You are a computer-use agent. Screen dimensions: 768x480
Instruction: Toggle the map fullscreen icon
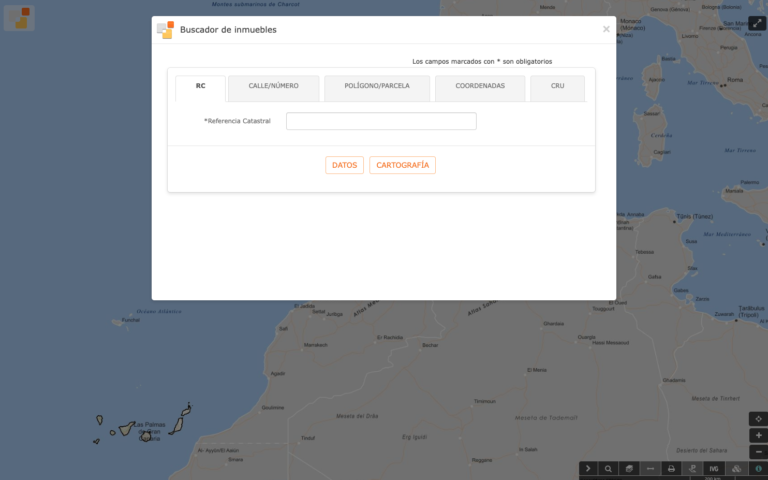(x=757, y=23)
